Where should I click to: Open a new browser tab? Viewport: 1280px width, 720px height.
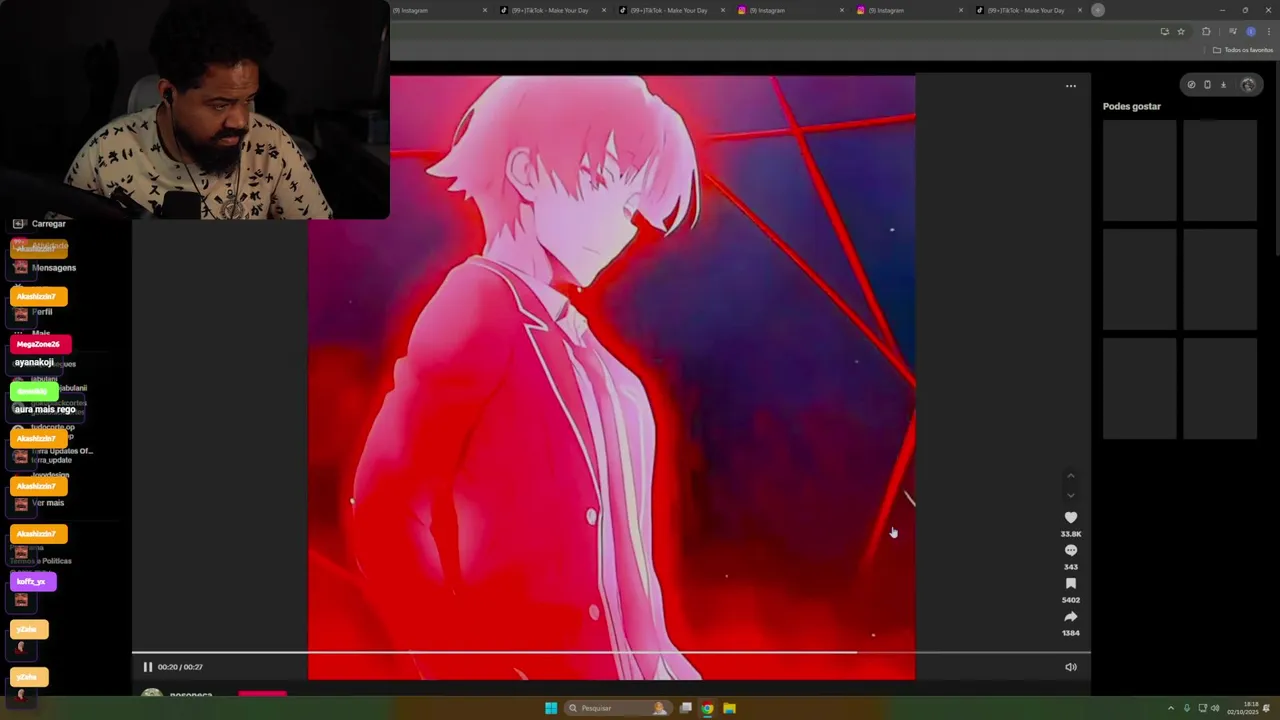click(x=1098, y=10)
